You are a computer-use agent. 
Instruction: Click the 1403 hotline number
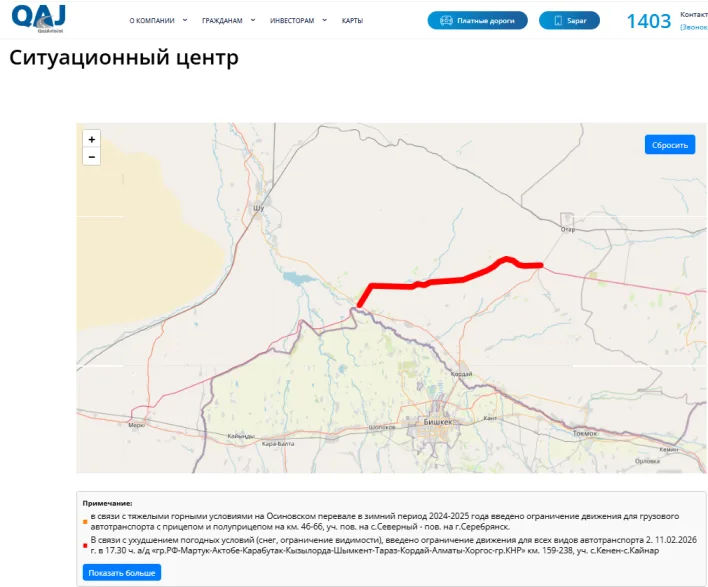[649, 21]
